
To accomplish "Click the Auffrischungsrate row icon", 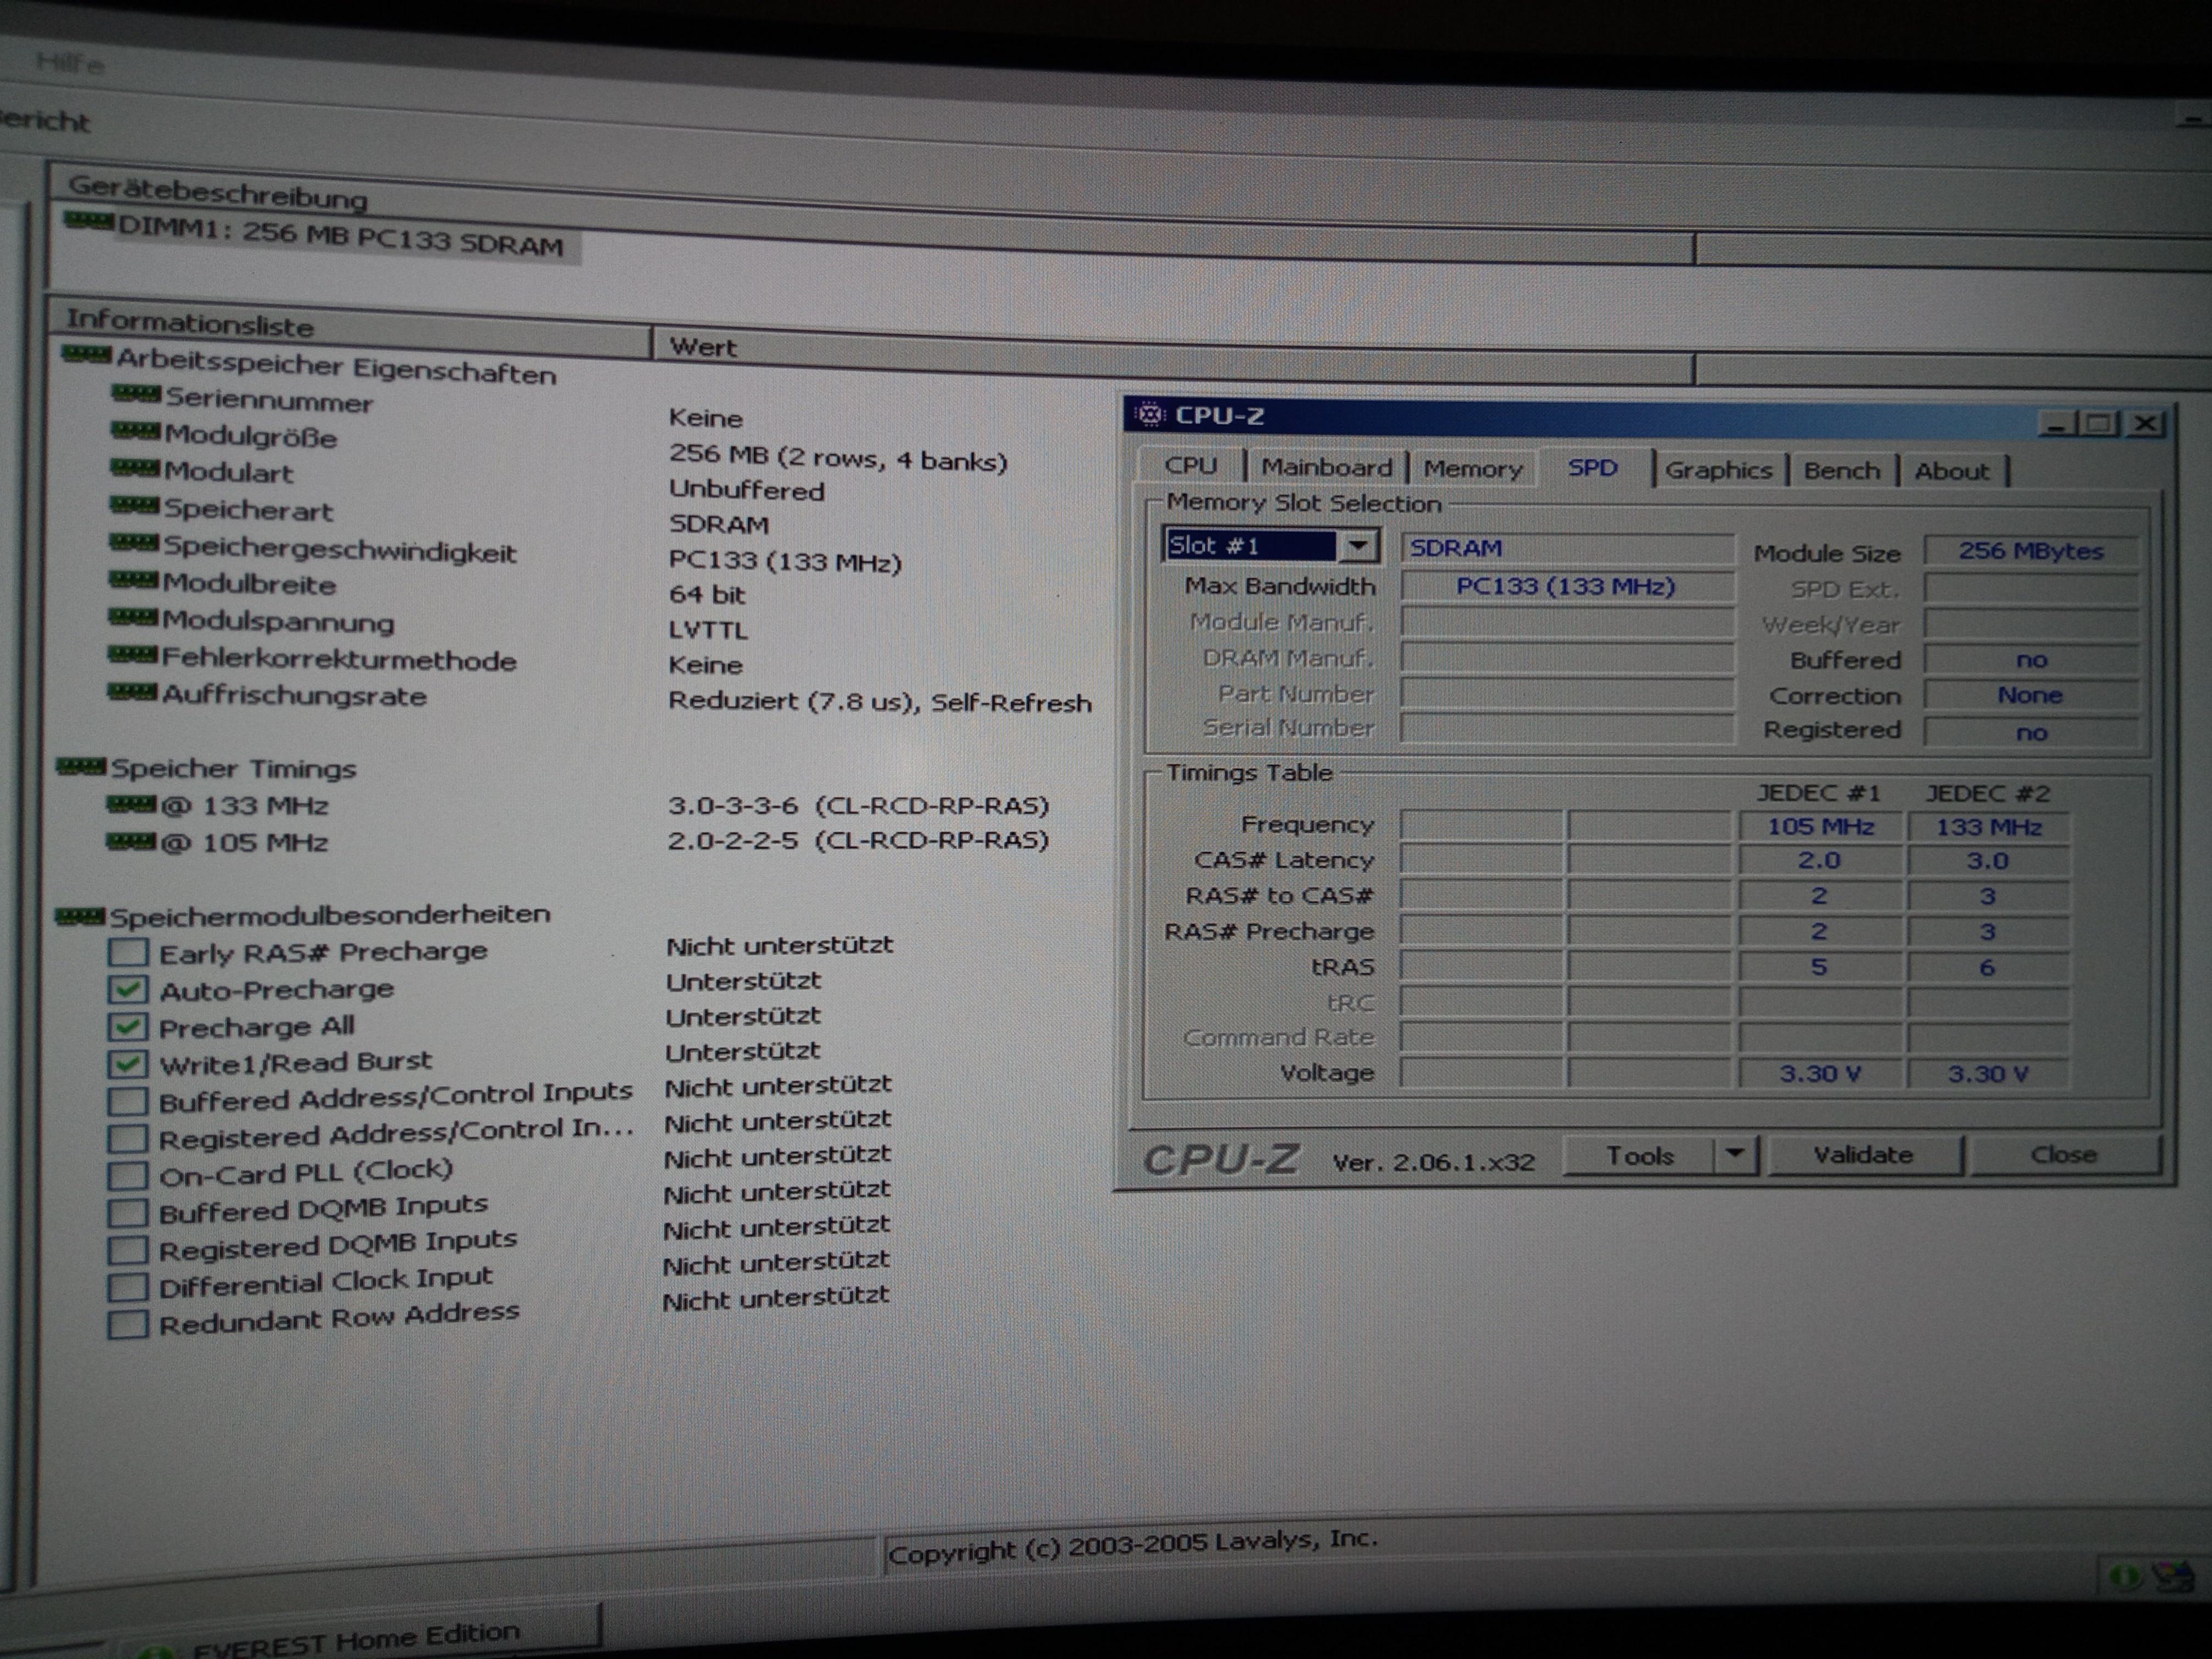I will click(x=132, y=693).
